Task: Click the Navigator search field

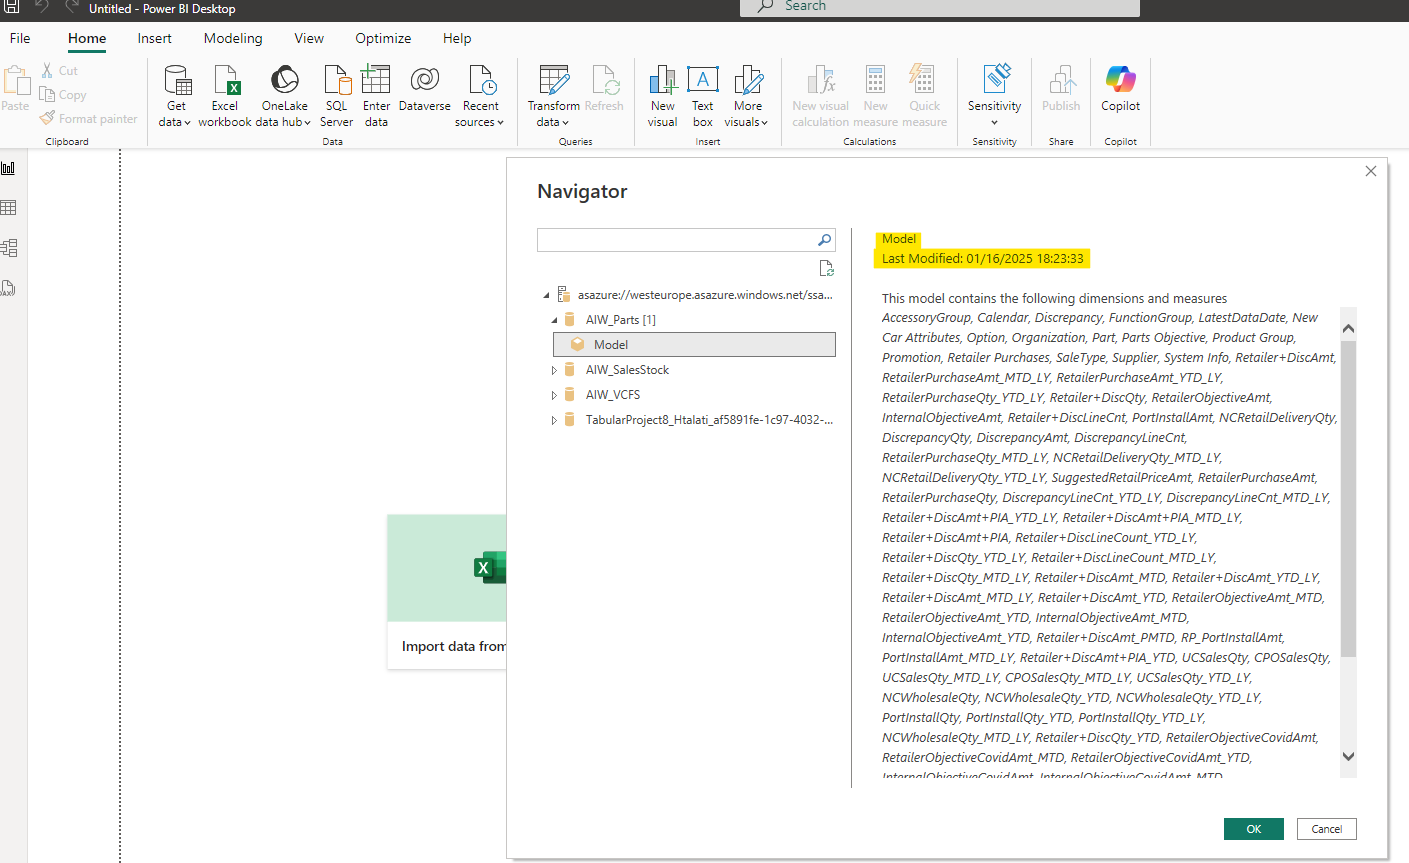Action: [677, 240]
